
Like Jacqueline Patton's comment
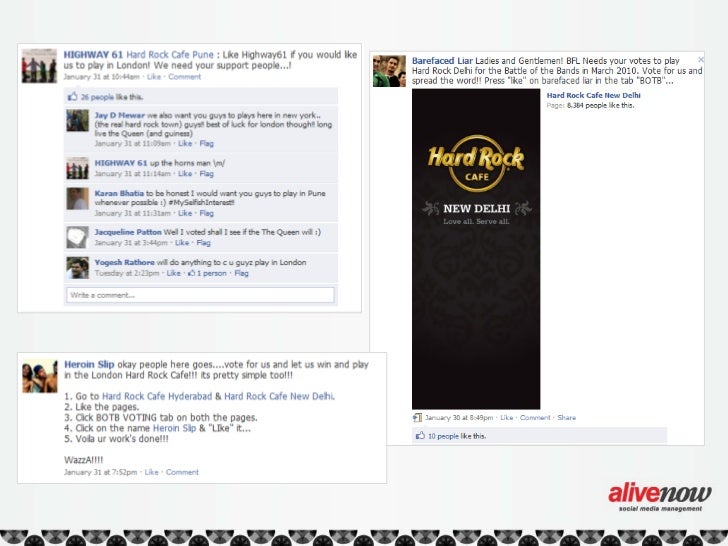[182, 243]
